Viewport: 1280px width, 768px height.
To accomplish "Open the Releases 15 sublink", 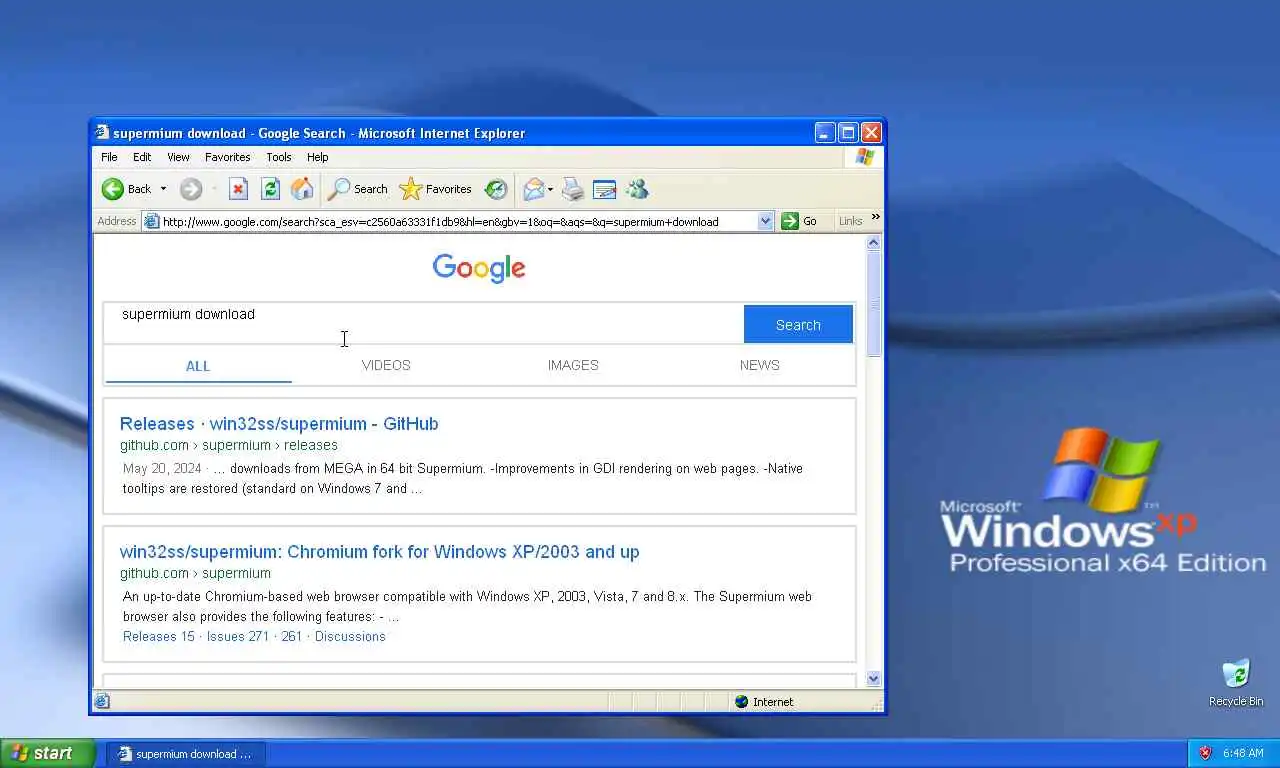I will tap(159, 636).
